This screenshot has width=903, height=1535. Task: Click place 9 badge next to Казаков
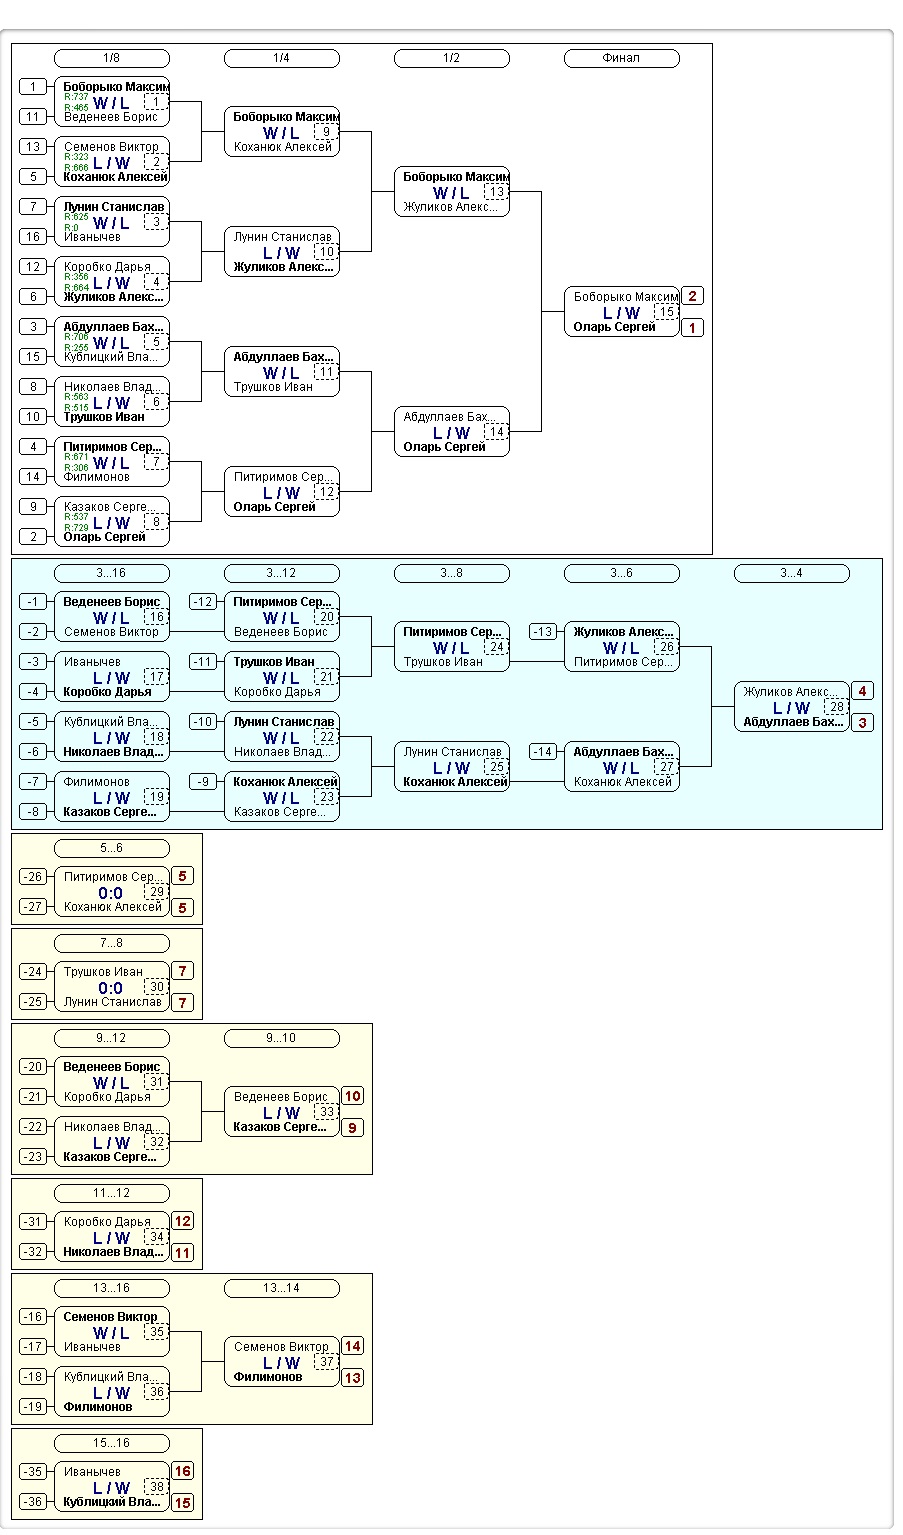(x=352, y=1128)
